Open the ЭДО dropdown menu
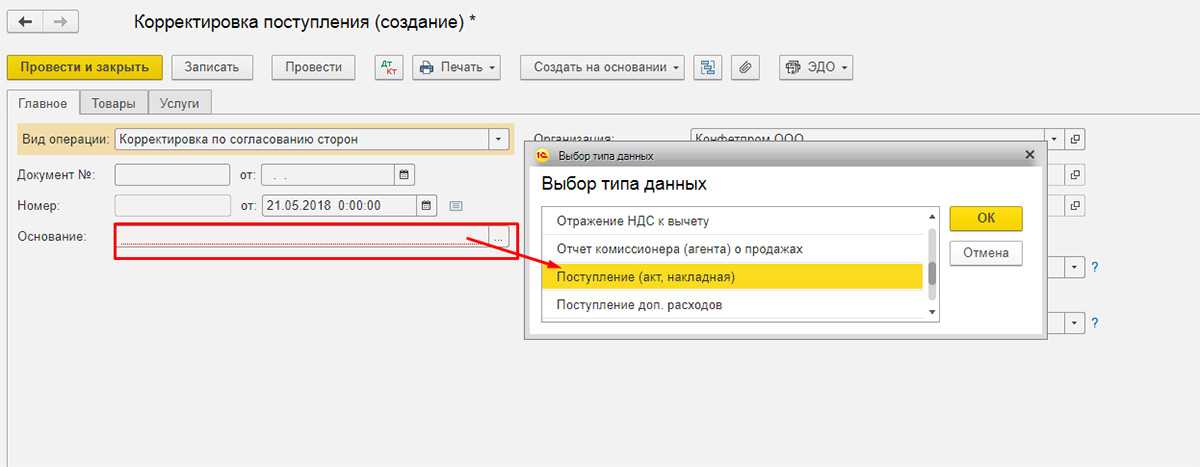 (816, 67)
